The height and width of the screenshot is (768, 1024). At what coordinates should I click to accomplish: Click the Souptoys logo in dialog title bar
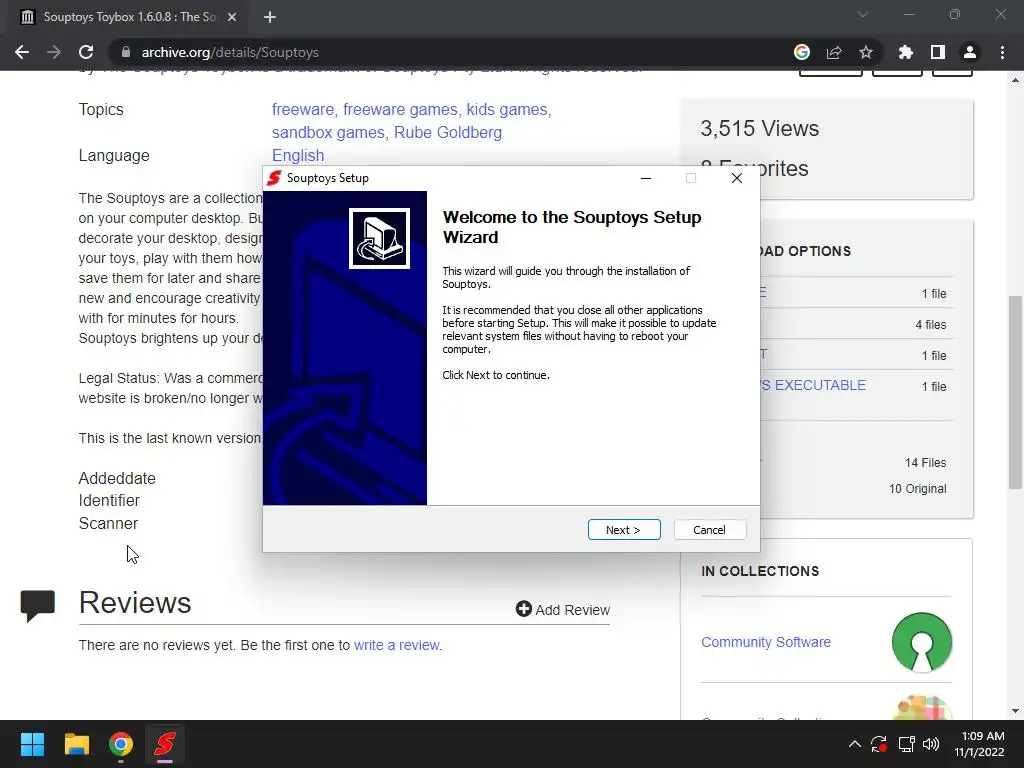pos(274,178)
